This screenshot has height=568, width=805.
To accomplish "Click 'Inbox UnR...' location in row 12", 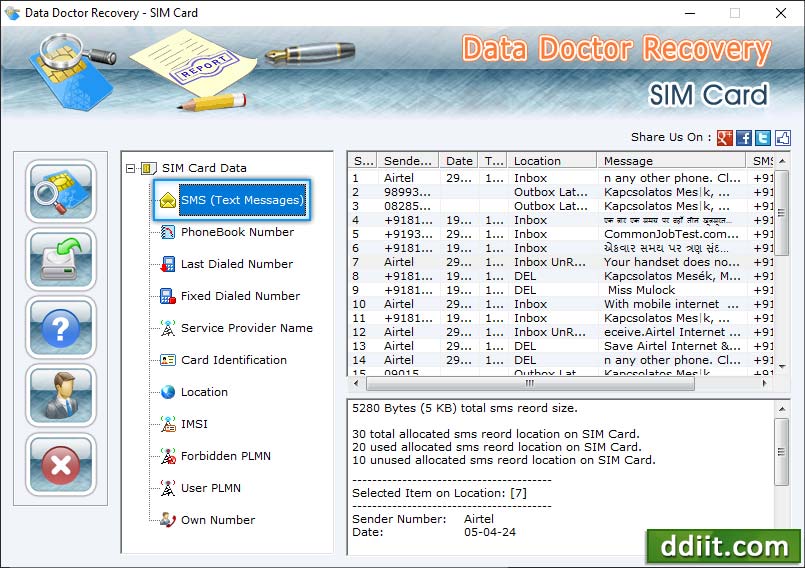I will point(550,332).
